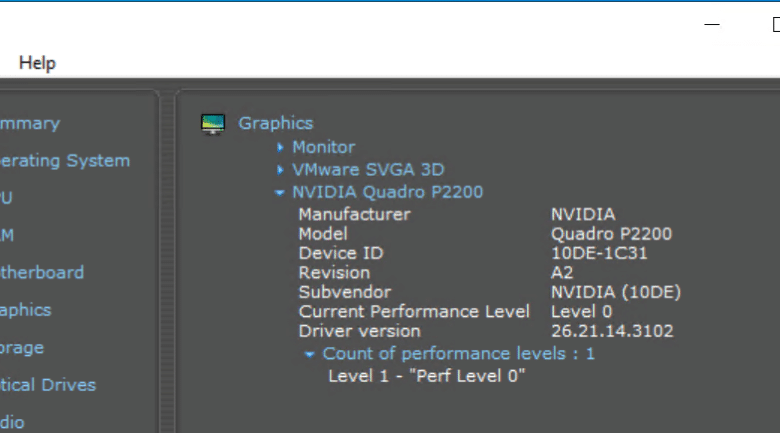Select Count of performance levels : 1
The image size is (780, 433).
(459, 354)
